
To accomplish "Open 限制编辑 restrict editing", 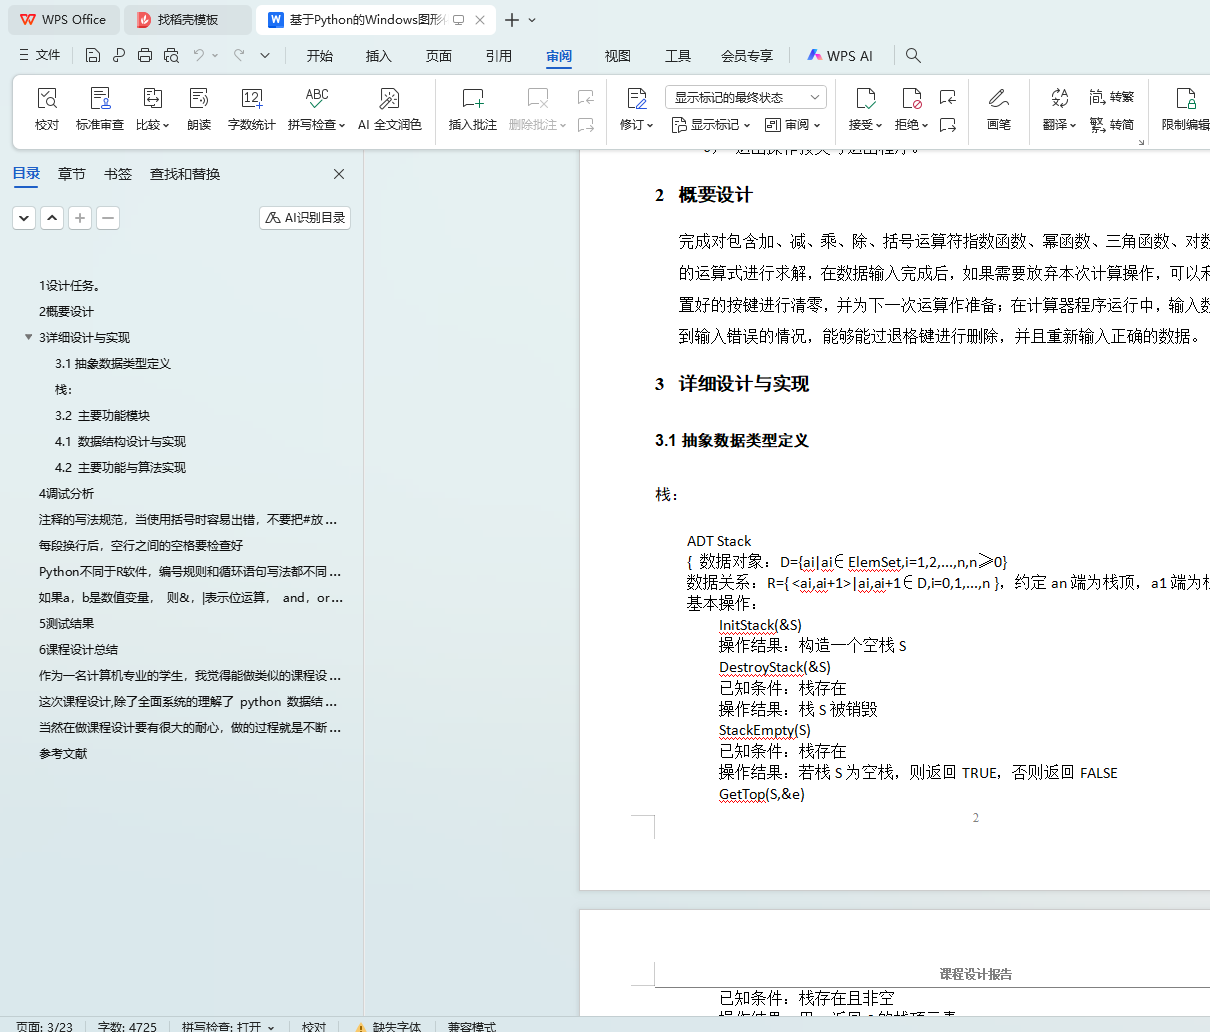I will coord(1185,109).
